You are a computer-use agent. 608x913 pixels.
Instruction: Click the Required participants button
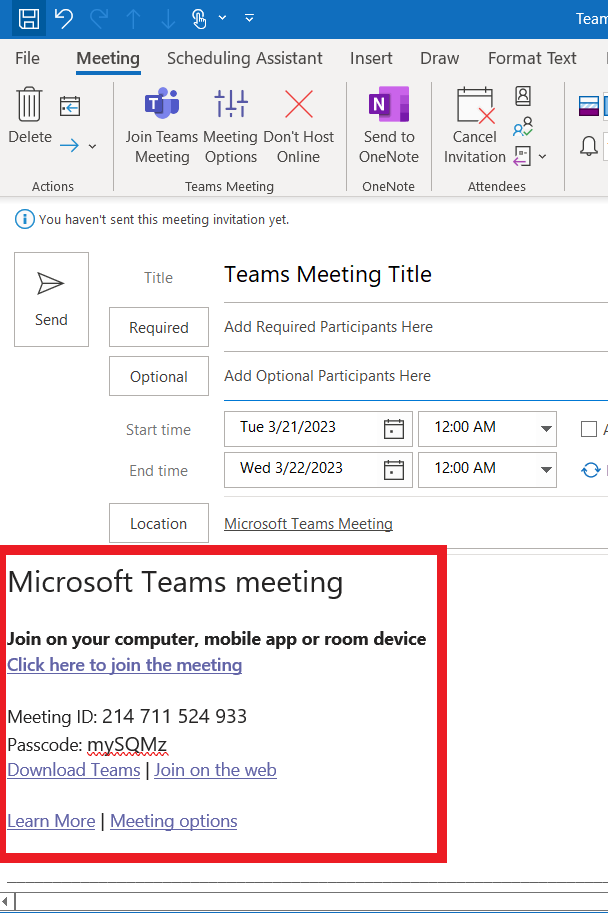coord(159,327)
